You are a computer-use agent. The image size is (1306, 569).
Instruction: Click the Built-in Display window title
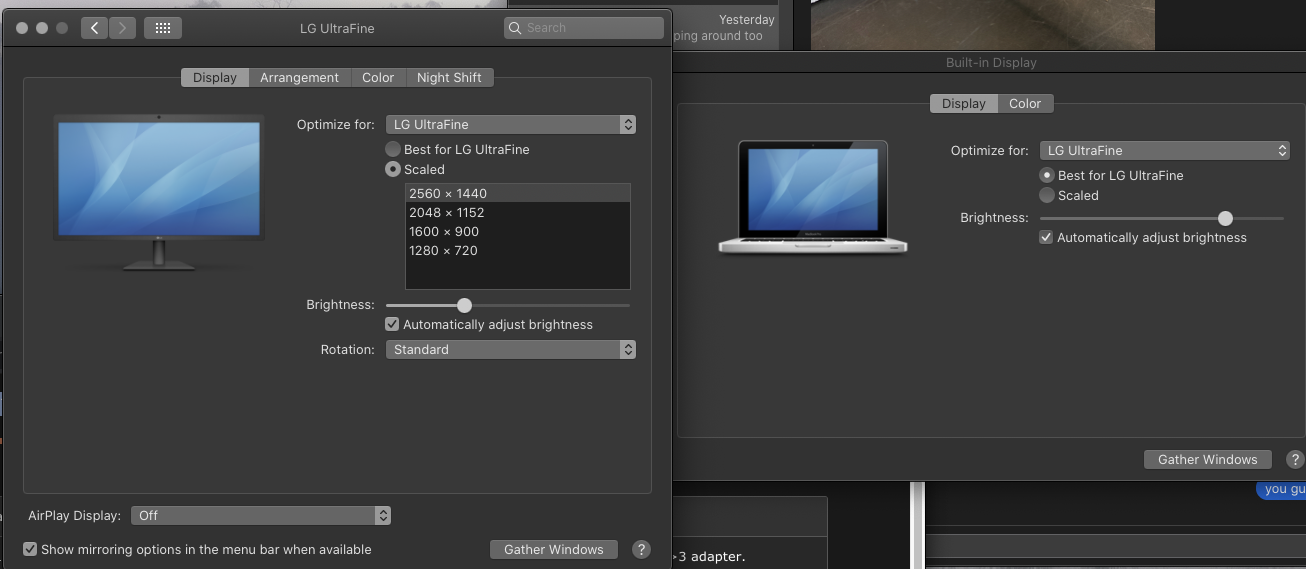991,62
